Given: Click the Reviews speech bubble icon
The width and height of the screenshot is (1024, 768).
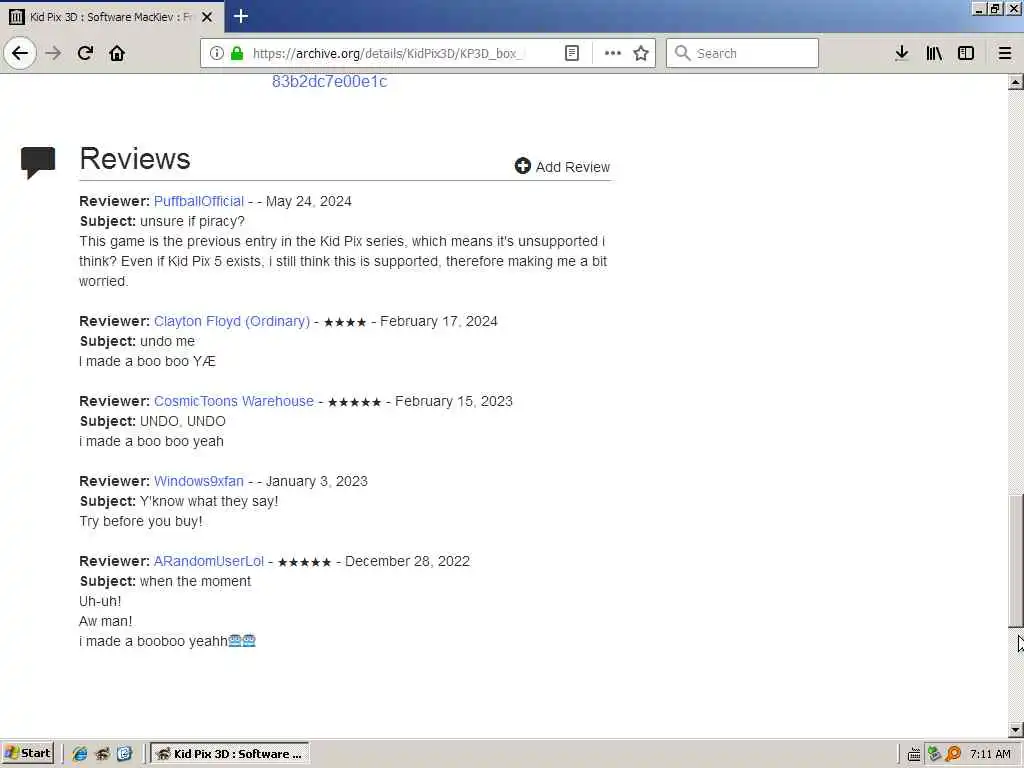Looking at the screenshot, I should [38, 163].
